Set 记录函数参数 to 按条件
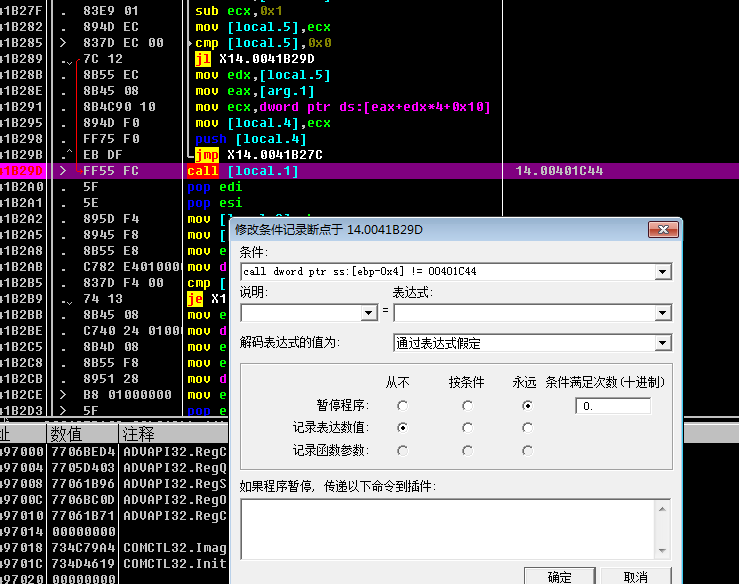The image size is (739, 584). (x=467, y=451)
